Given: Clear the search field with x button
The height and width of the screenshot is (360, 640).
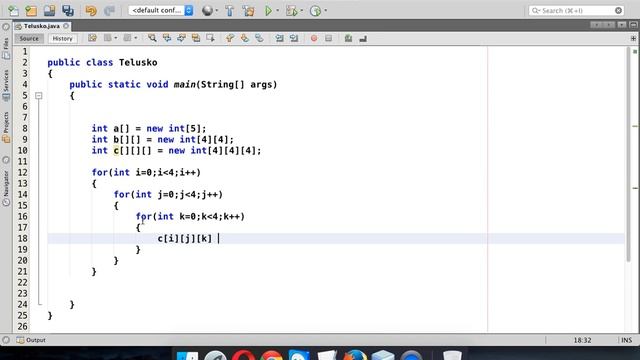Looking at the screenshot, I should click(x=618, y=11).
